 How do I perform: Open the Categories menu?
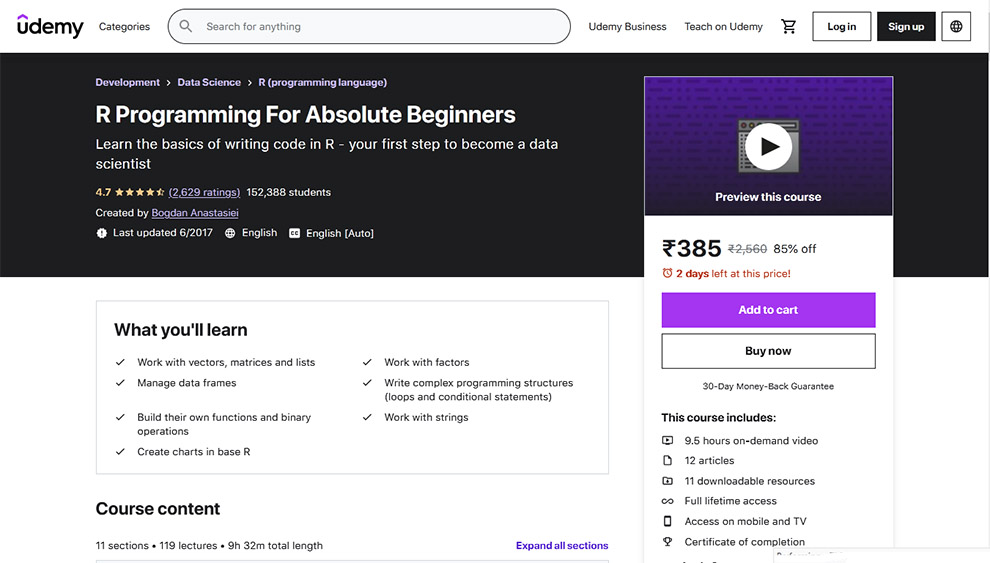124,27
